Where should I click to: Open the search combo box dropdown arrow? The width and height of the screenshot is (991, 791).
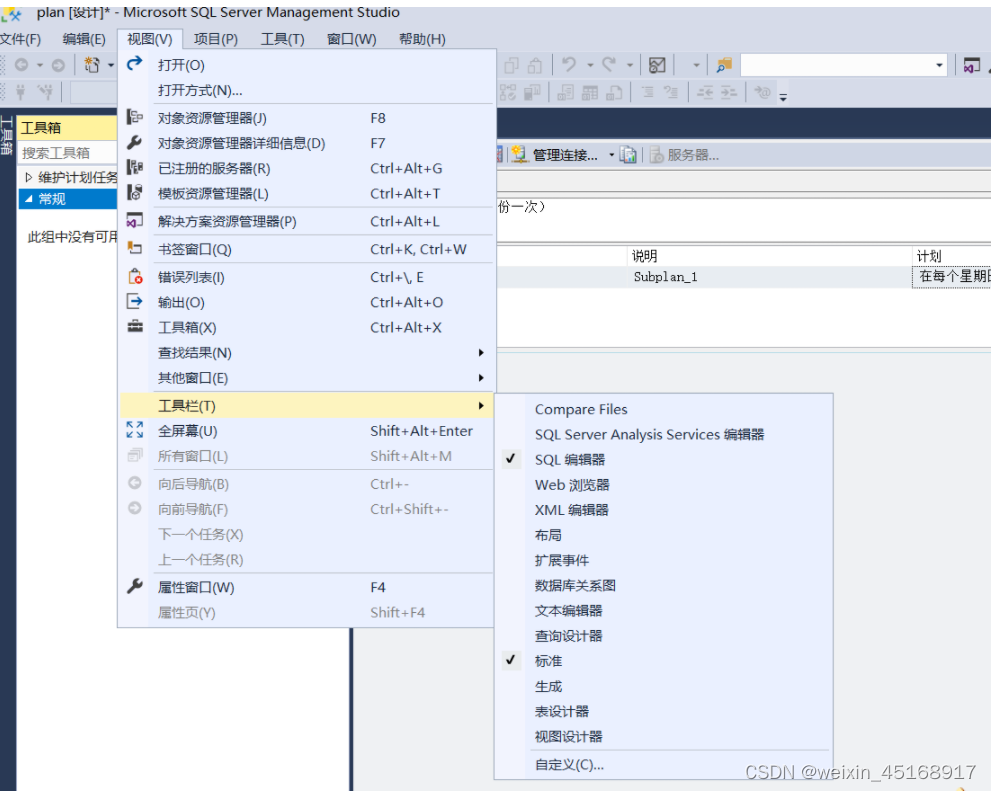point(939,65)
